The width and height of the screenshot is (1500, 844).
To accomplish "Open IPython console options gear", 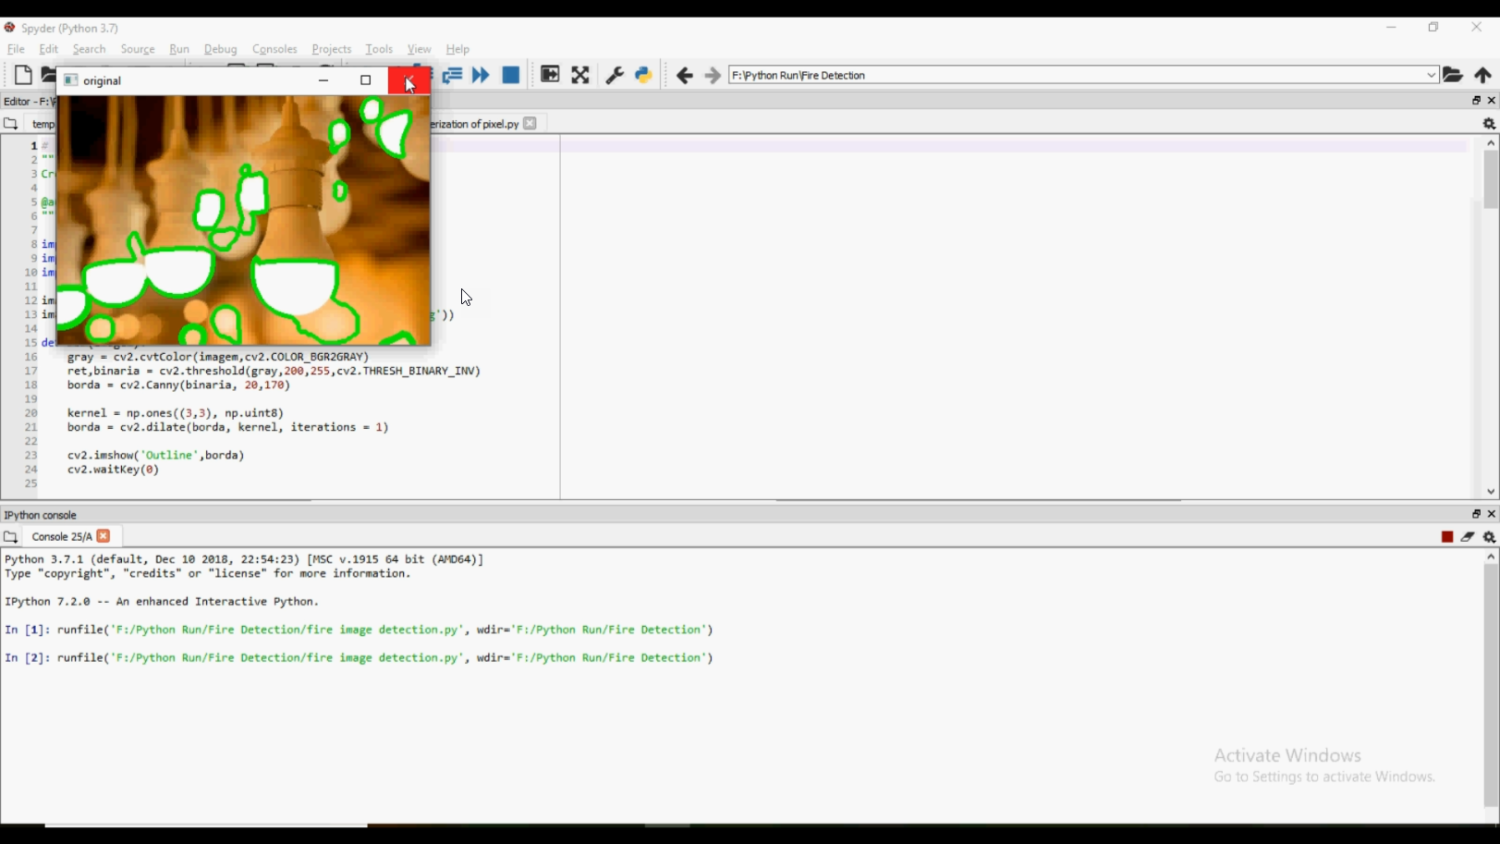I will pyautogui.click(x=1489, y=537).
